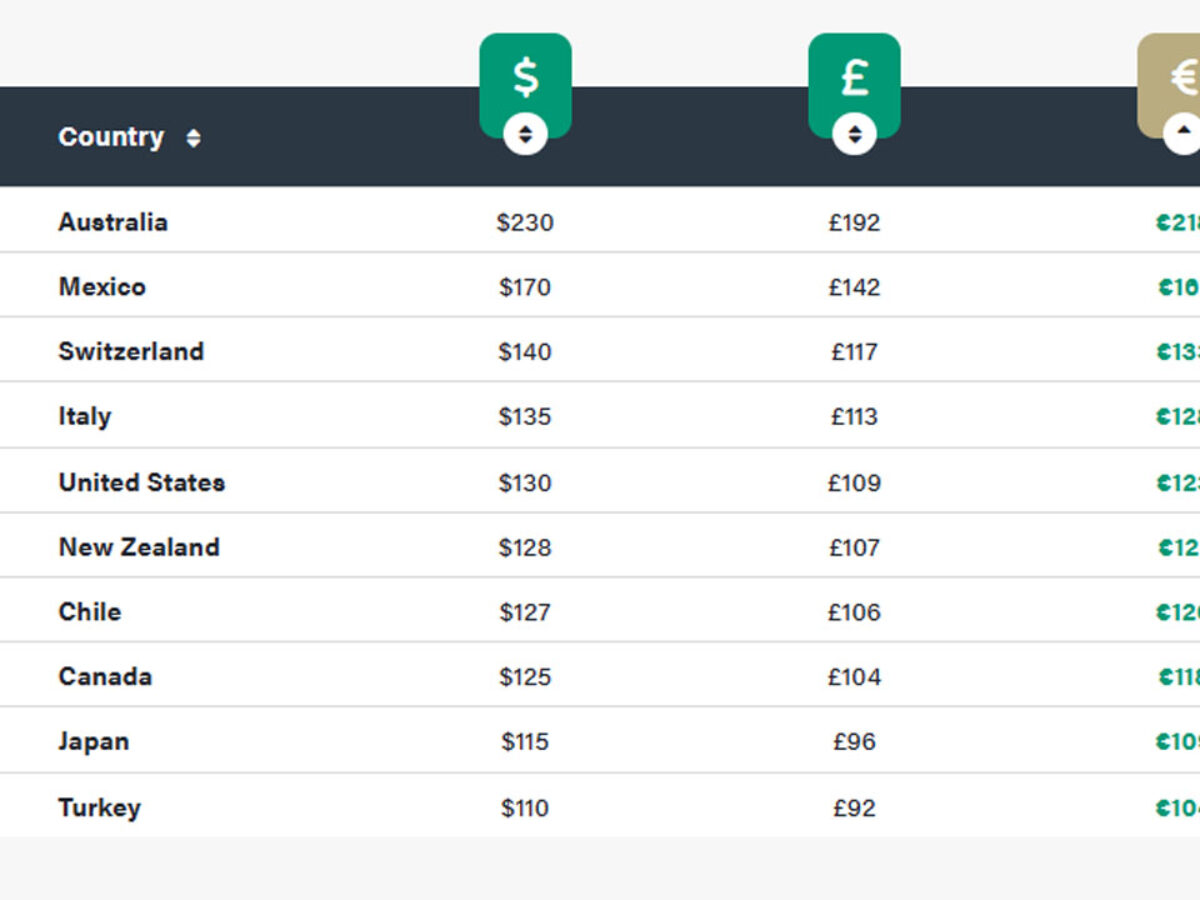Select United States in the table
1200x900 pixels.
(x=142, y=482)
